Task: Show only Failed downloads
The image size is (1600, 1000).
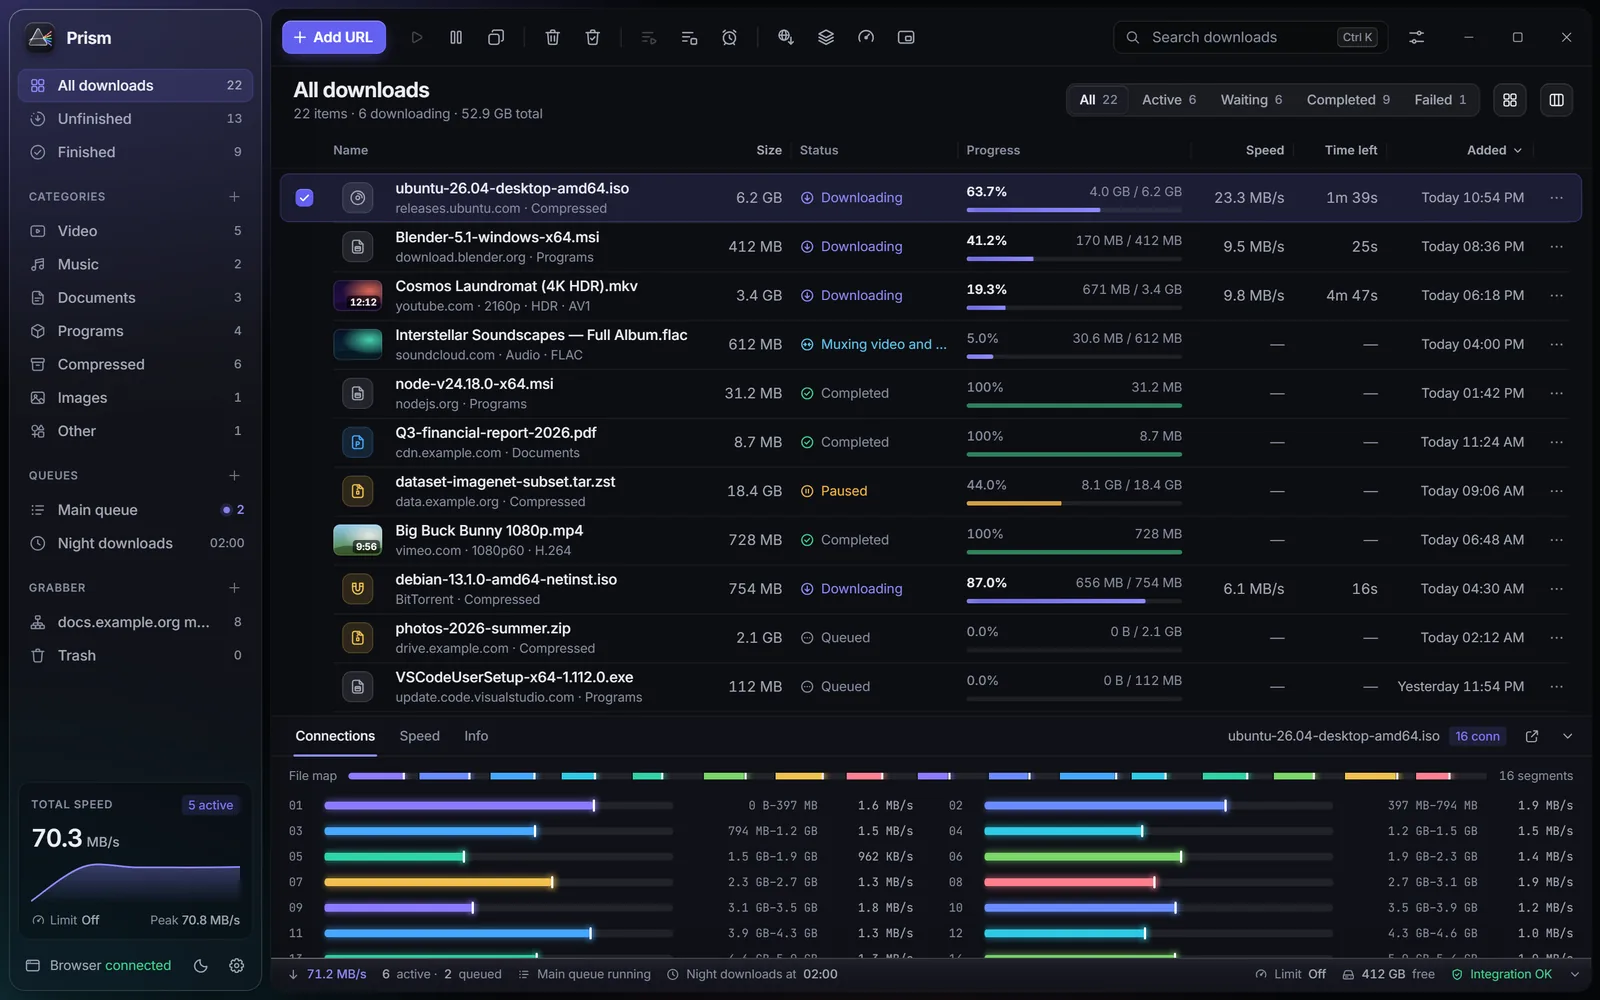Action: click(1440, 100)
